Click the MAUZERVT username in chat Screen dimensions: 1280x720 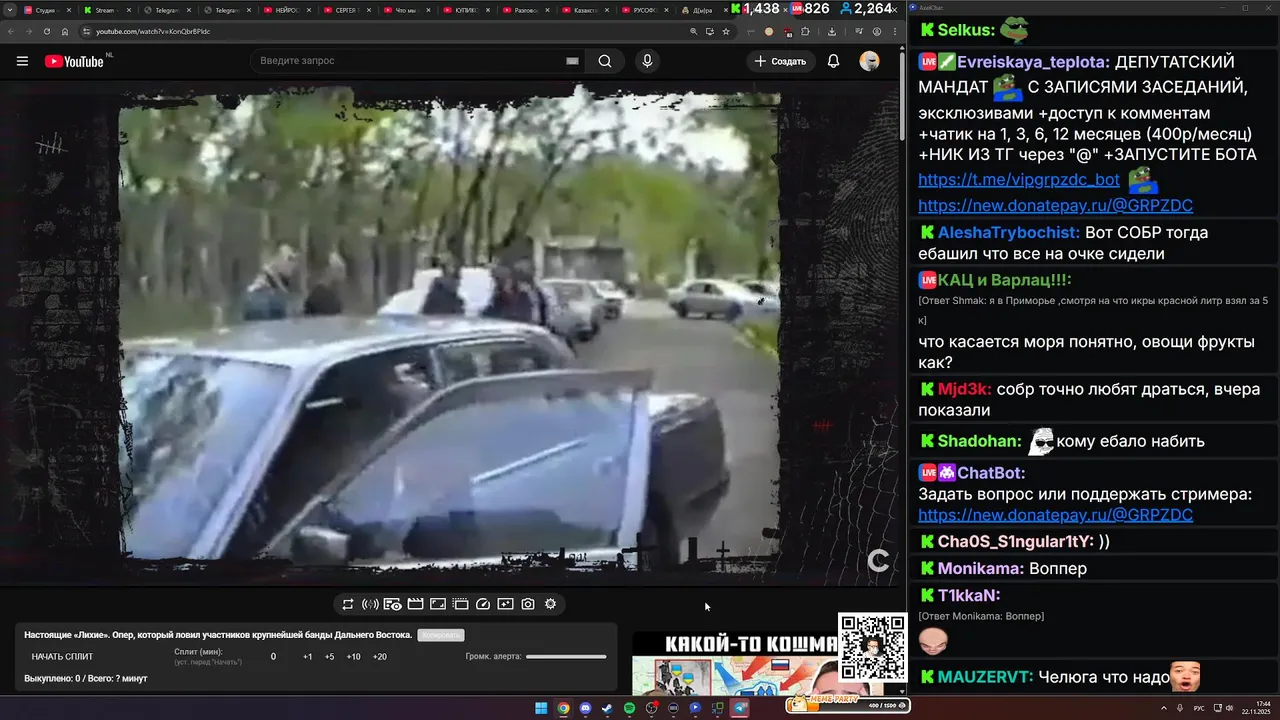pos(984,677)
